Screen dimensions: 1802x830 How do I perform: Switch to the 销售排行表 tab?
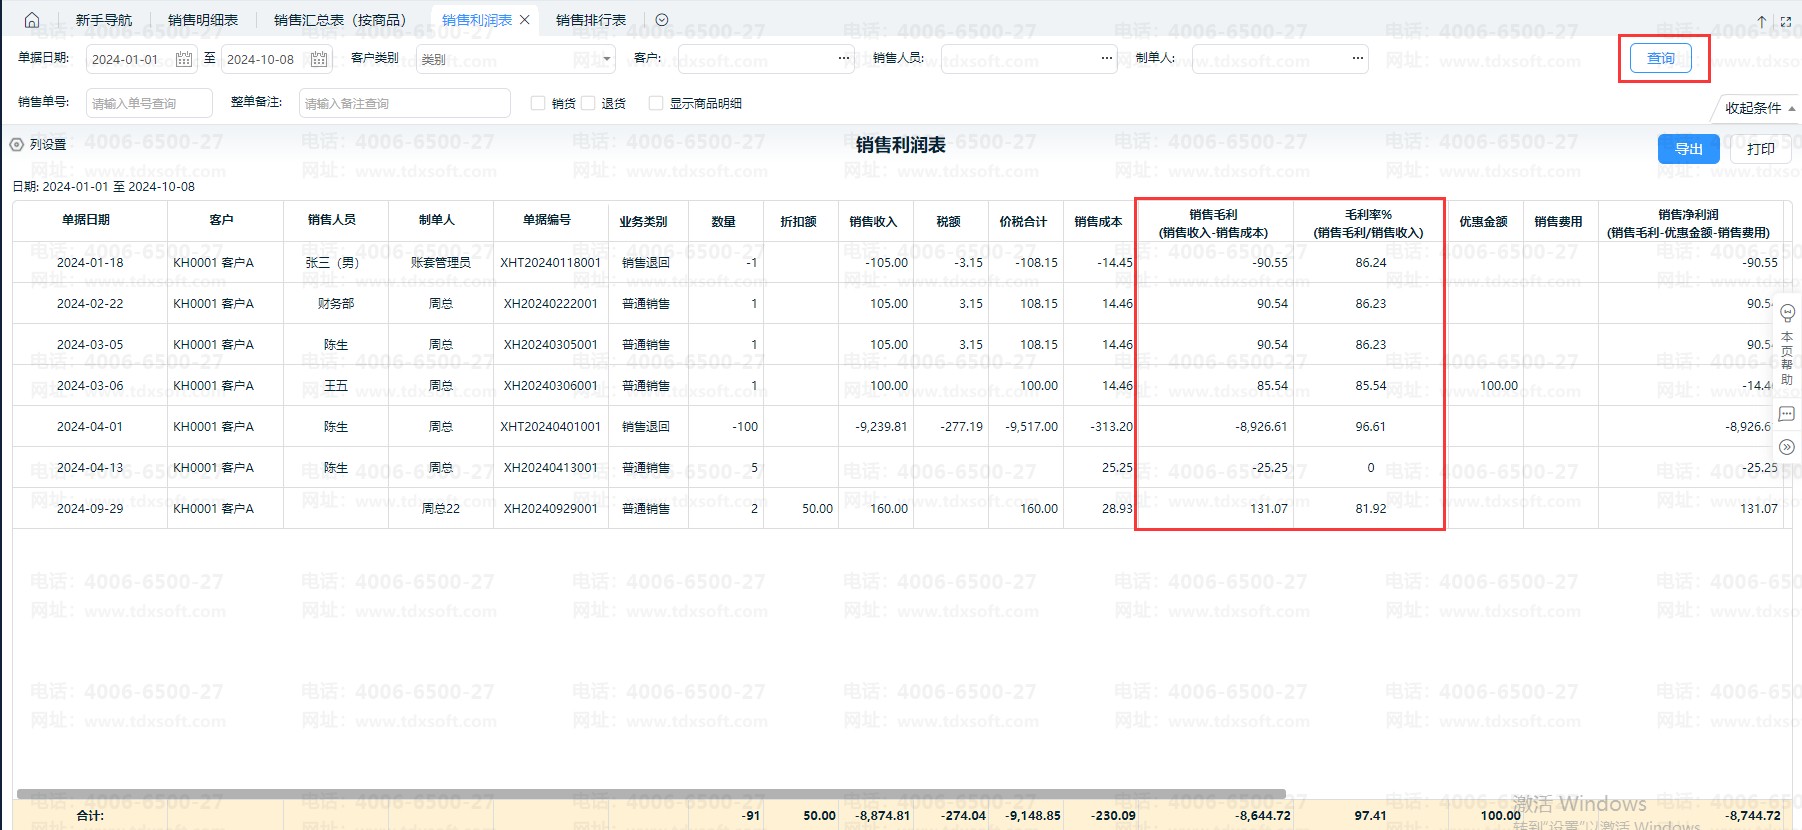click(x=591, y=20)
